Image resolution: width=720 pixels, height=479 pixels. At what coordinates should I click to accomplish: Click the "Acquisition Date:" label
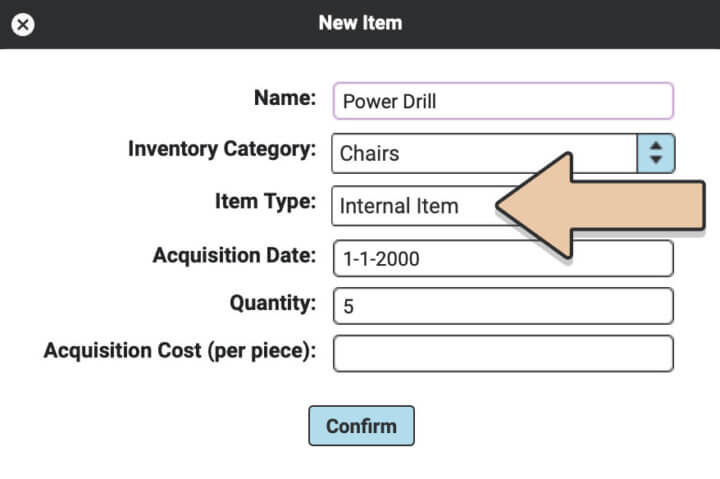click(235, 255)
